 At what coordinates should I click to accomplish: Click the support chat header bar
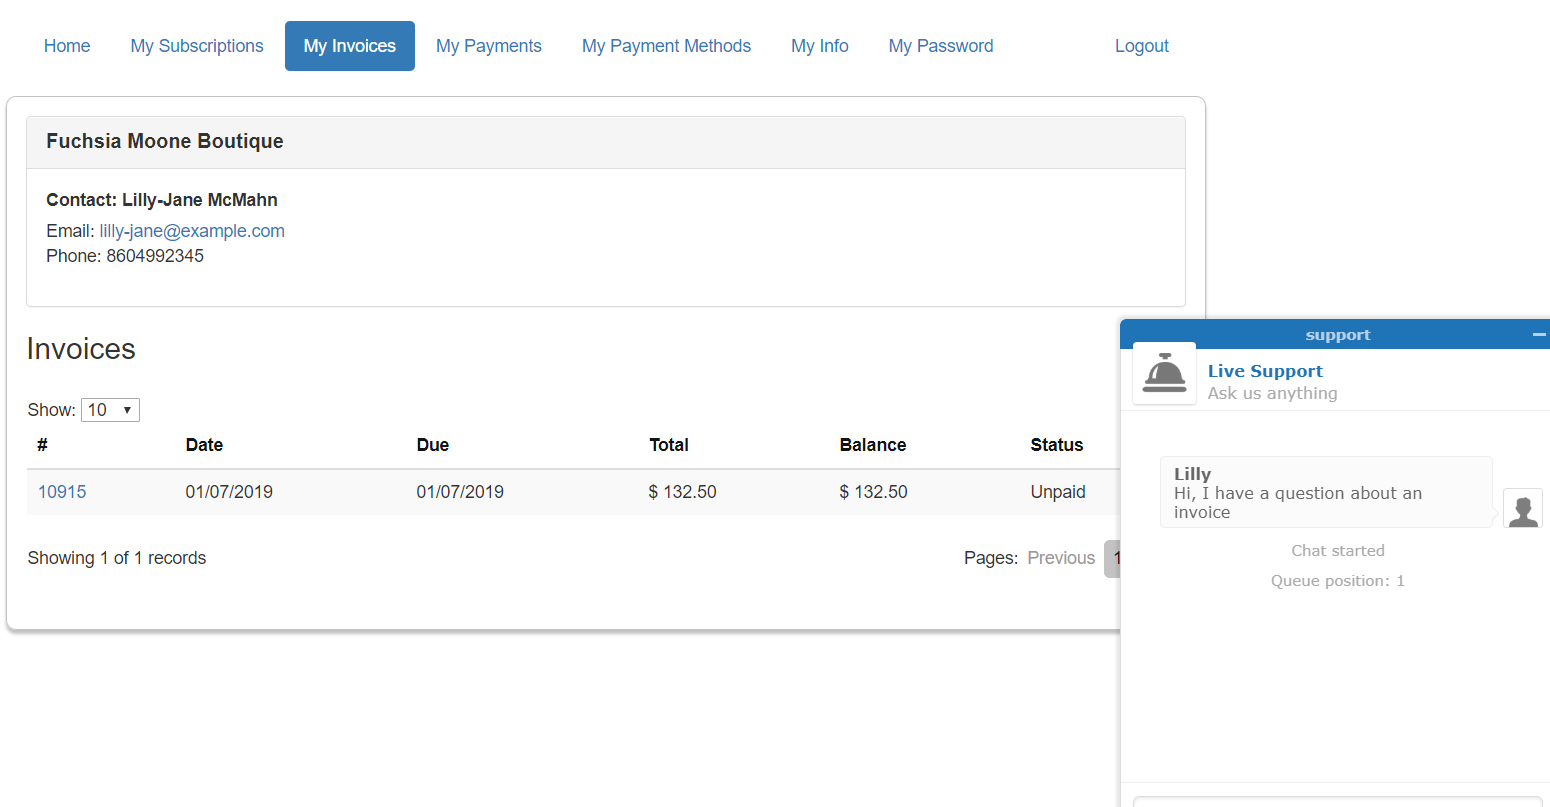point(1335,335)
